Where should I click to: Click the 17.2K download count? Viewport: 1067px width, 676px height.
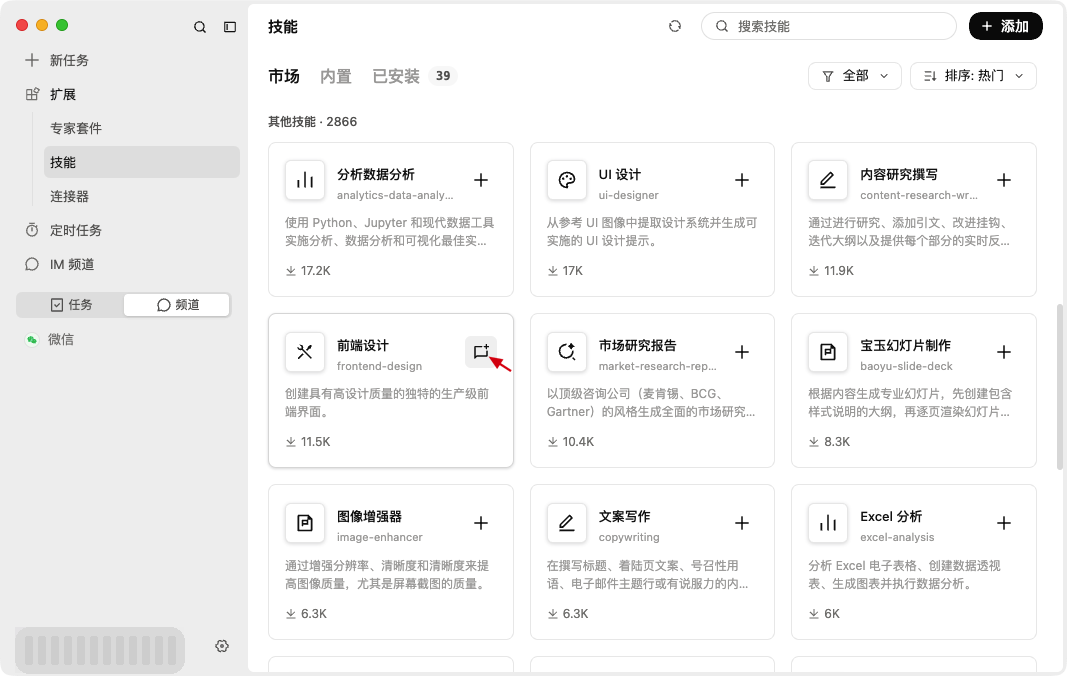click(315, 271)
